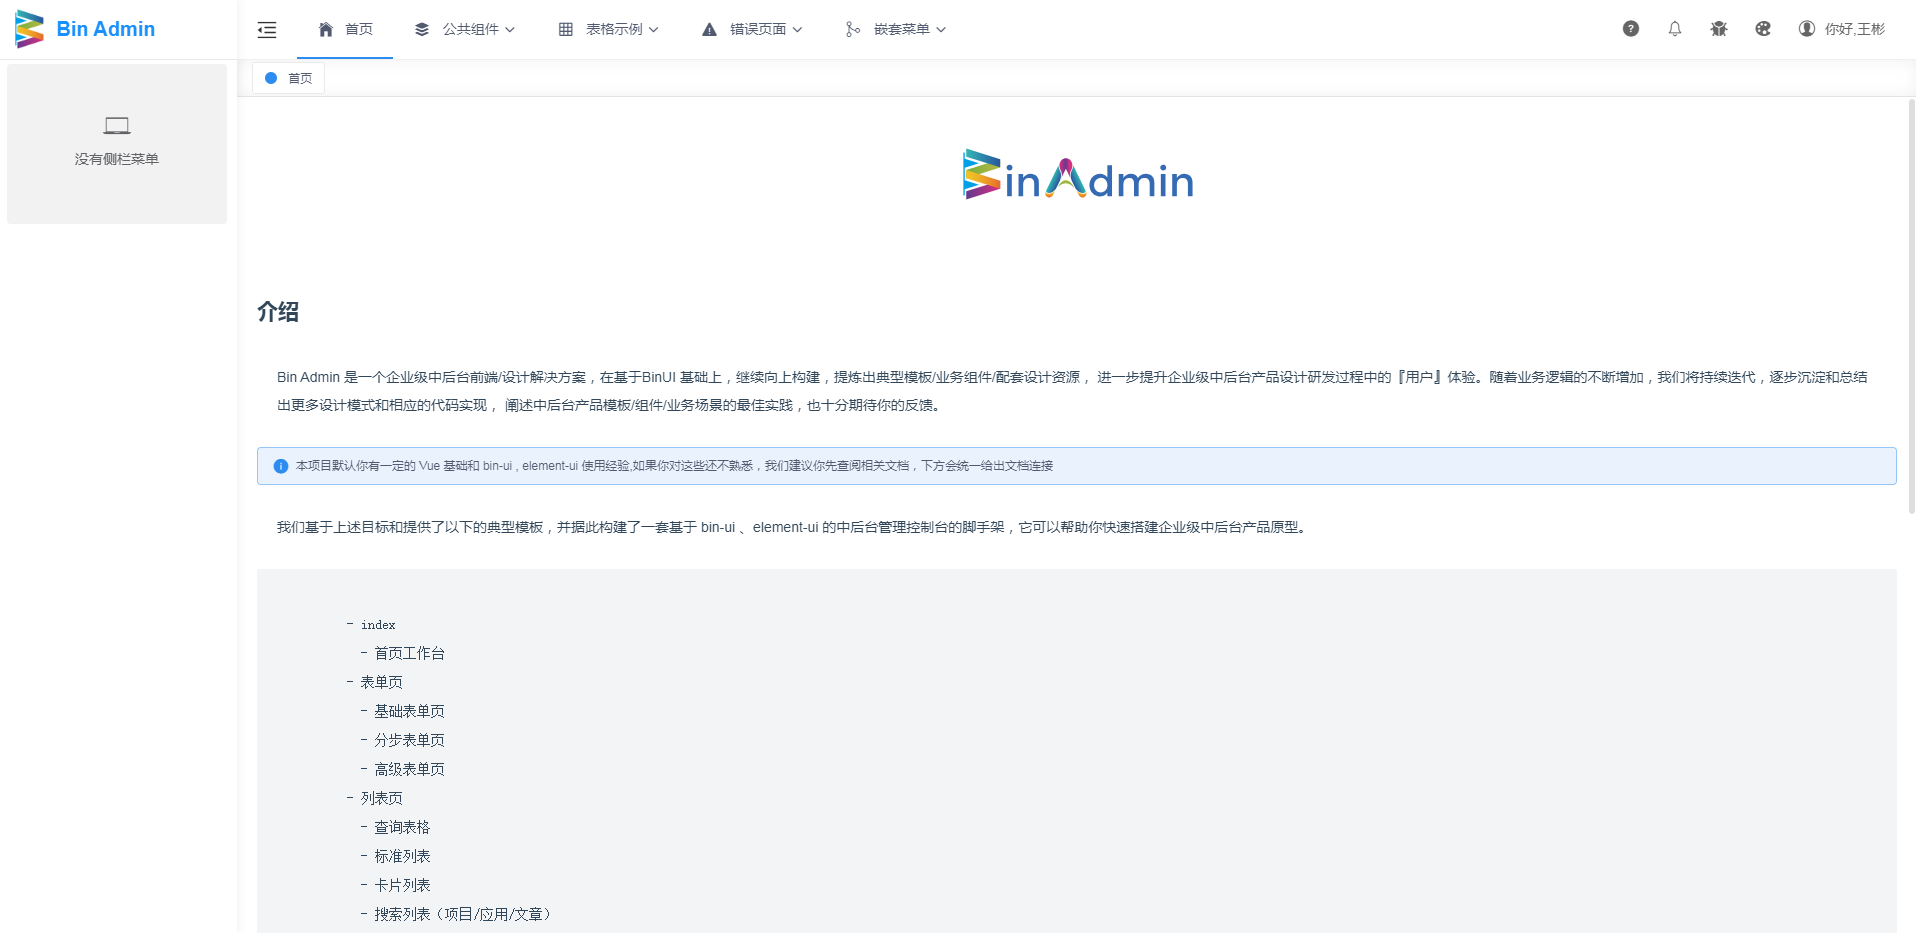Click the 没有侧栏菜单 text
This screenshot has width=1916, height=933.
[117, 159]
